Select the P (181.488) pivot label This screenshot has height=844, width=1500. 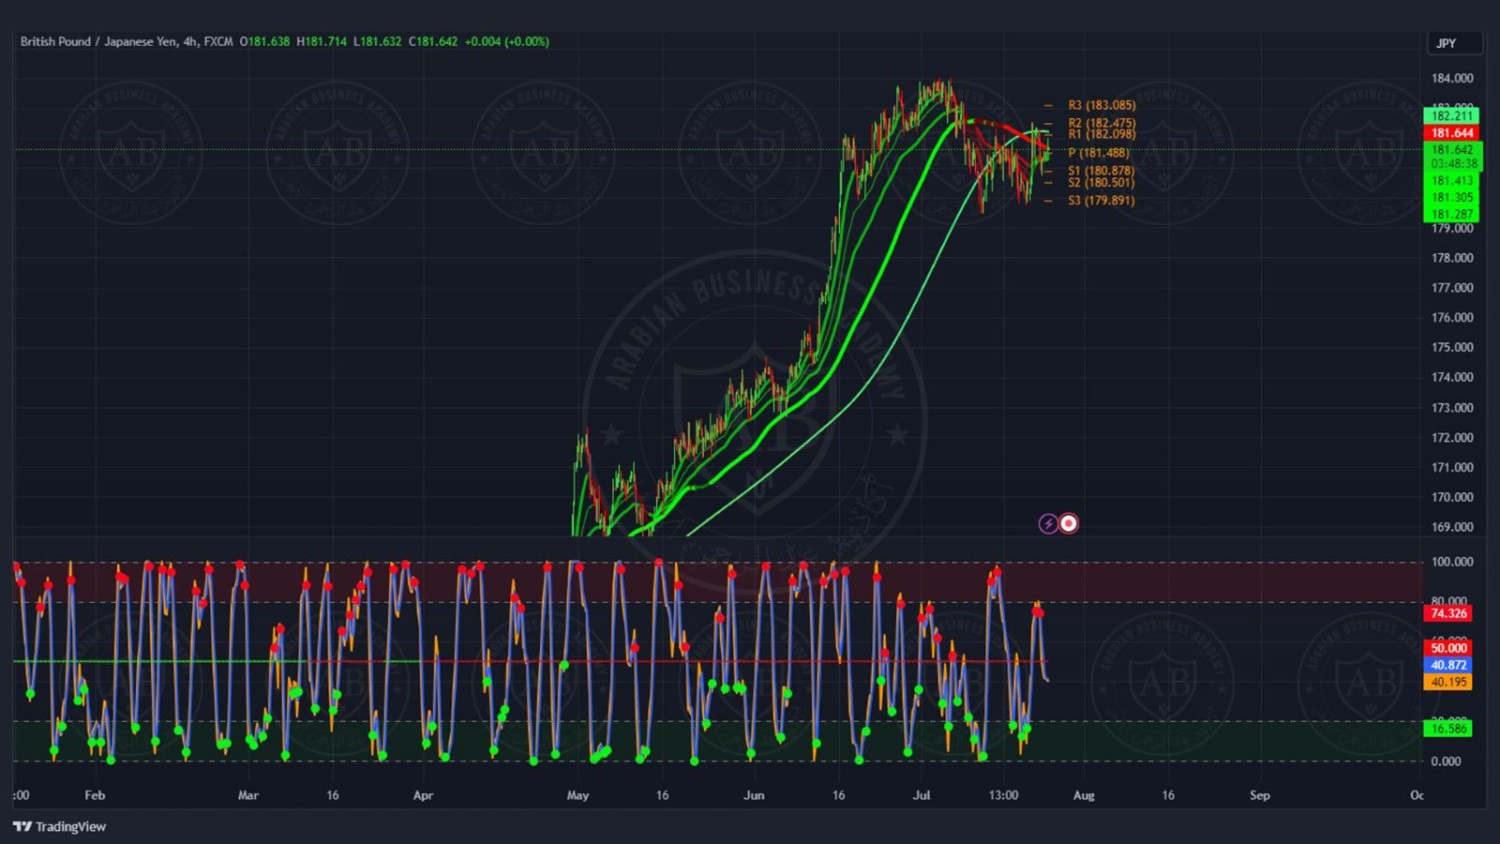coord(1098,153)
